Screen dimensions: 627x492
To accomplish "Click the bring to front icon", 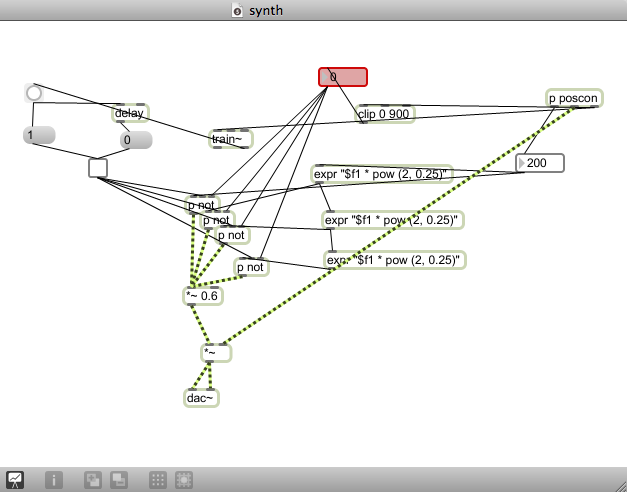I will tap(93, 480).
